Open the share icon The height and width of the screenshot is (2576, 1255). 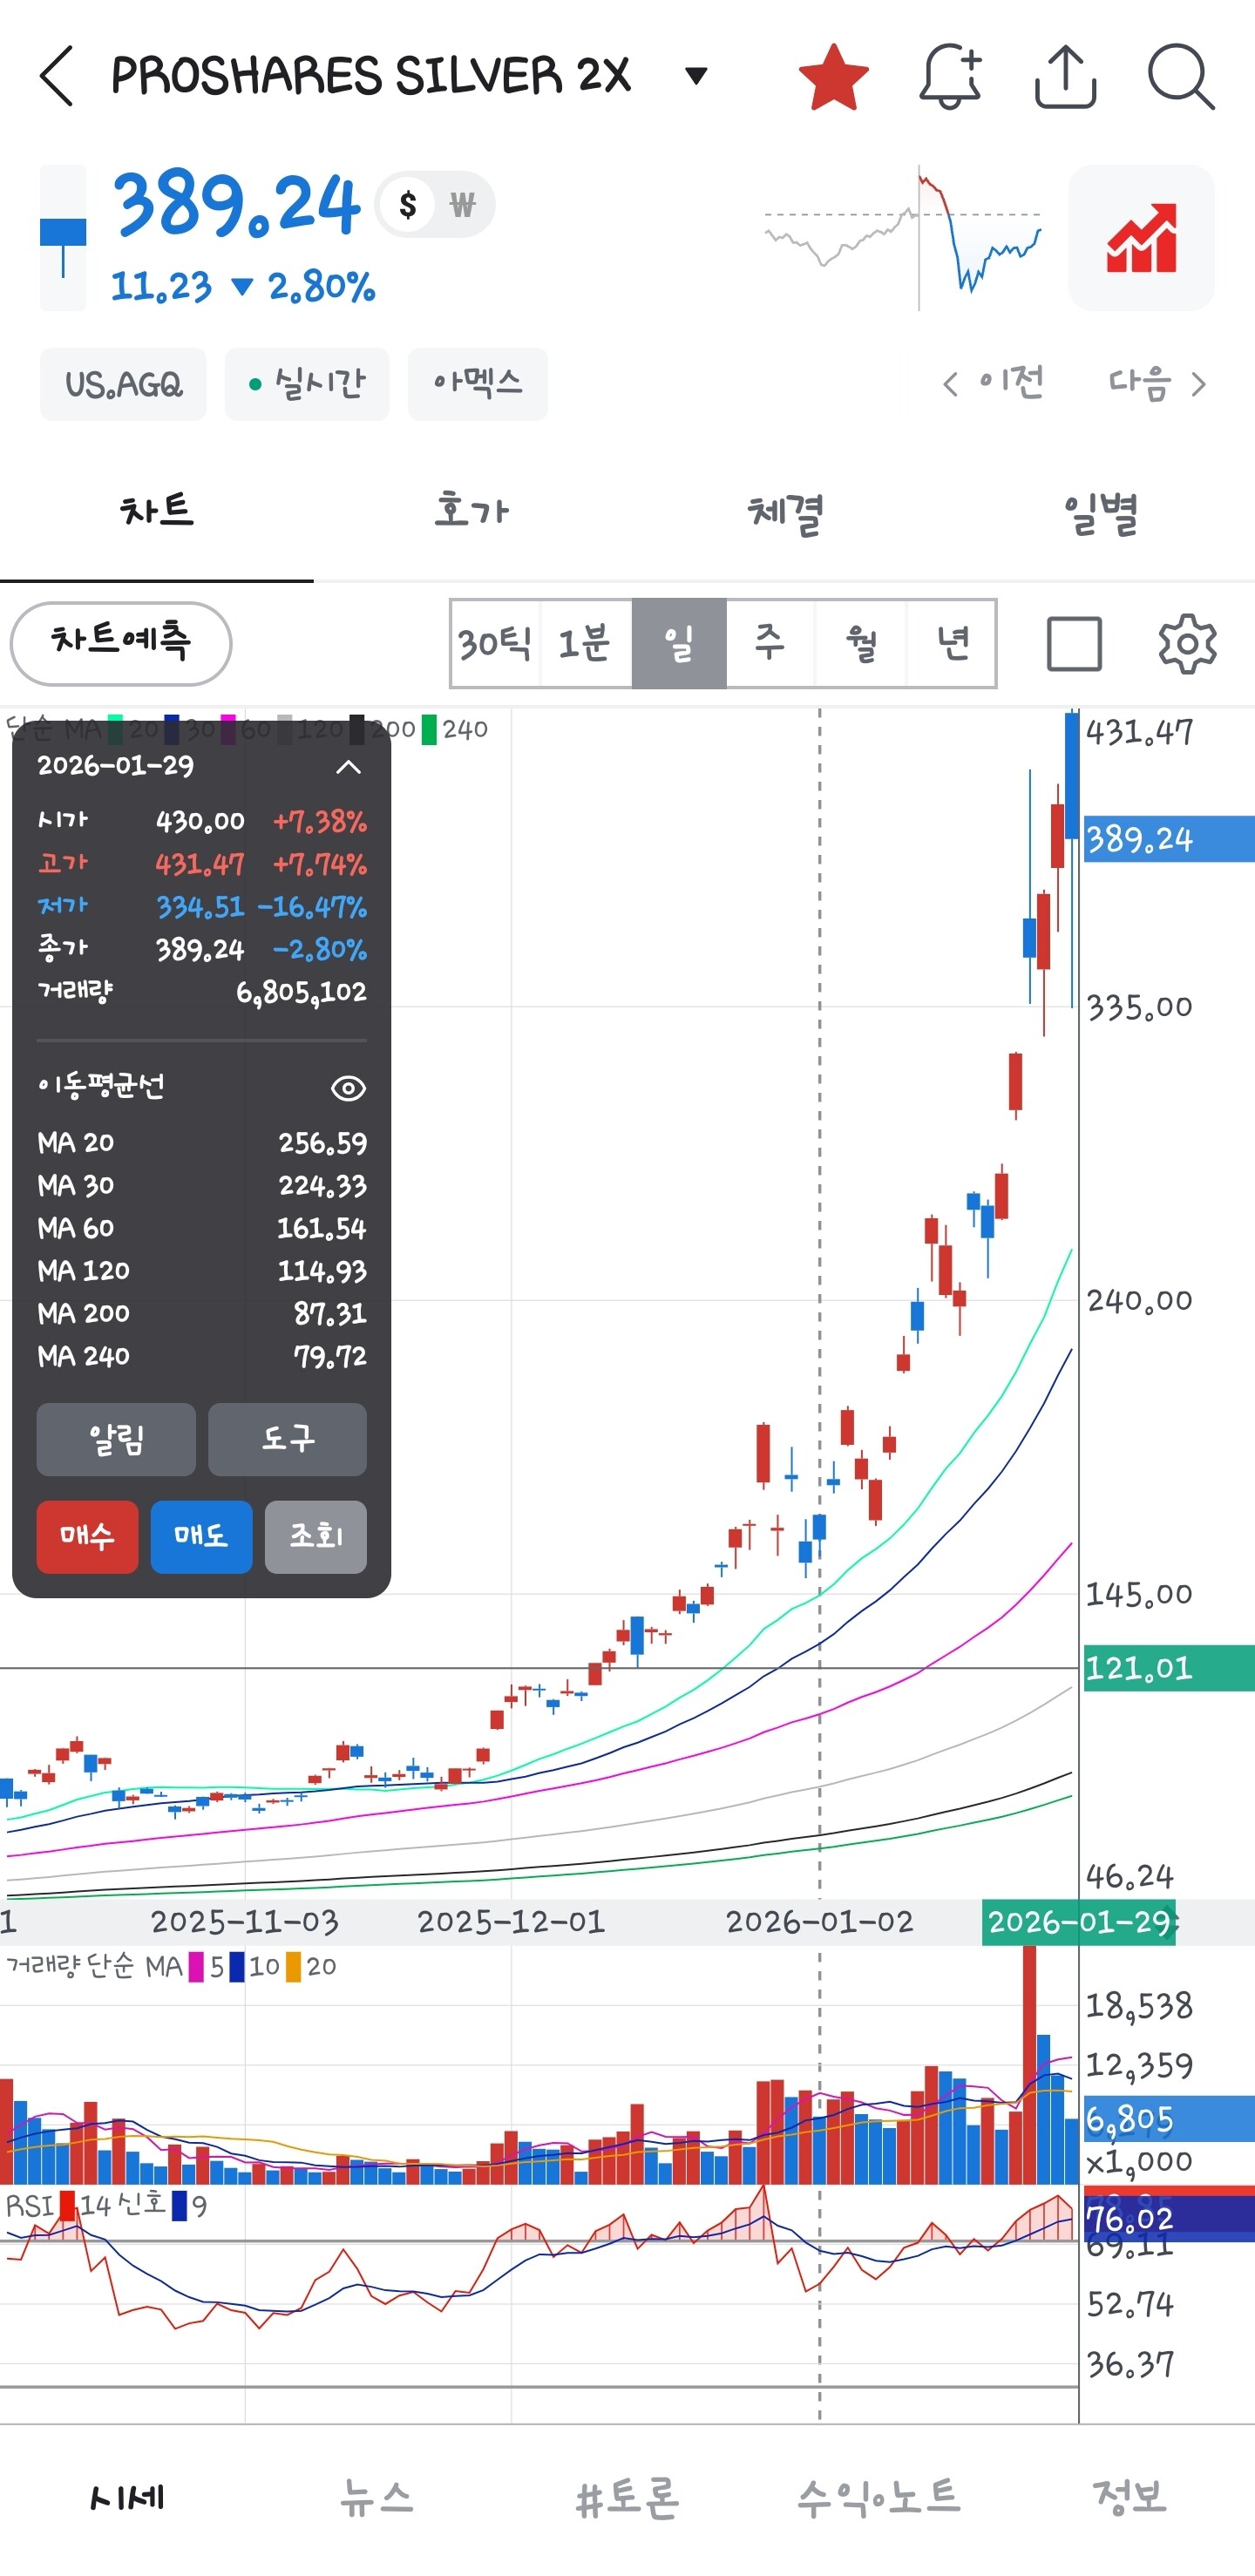pos(1065,76)
